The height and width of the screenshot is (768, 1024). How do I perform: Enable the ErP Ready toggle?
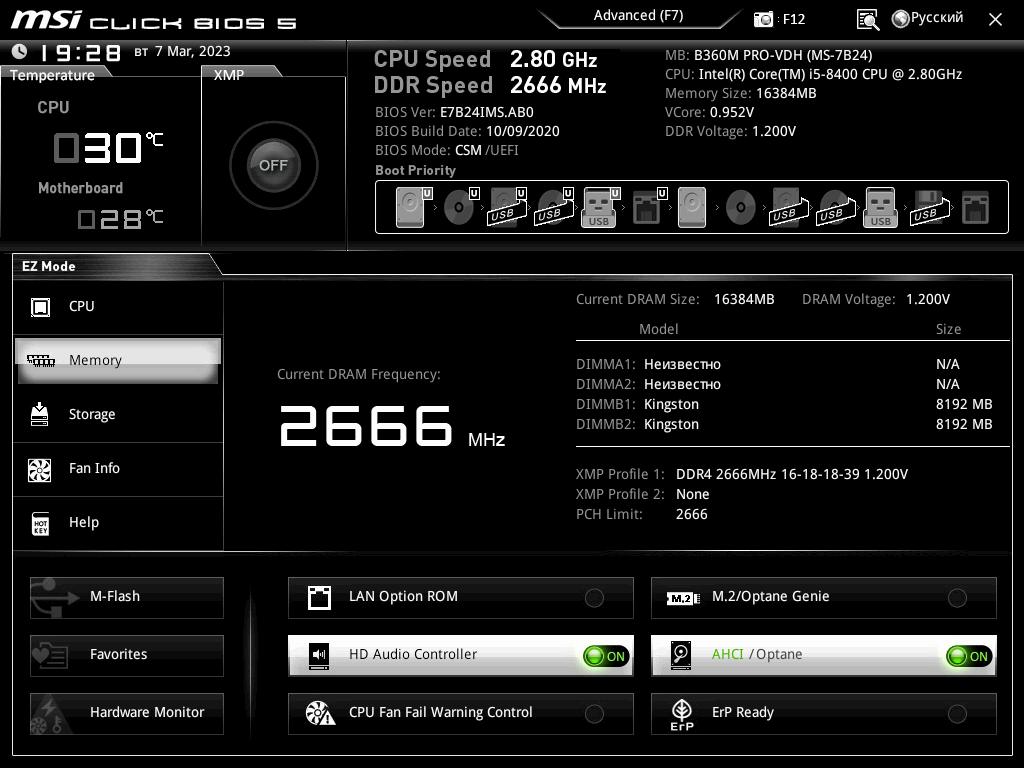point(957,714)
